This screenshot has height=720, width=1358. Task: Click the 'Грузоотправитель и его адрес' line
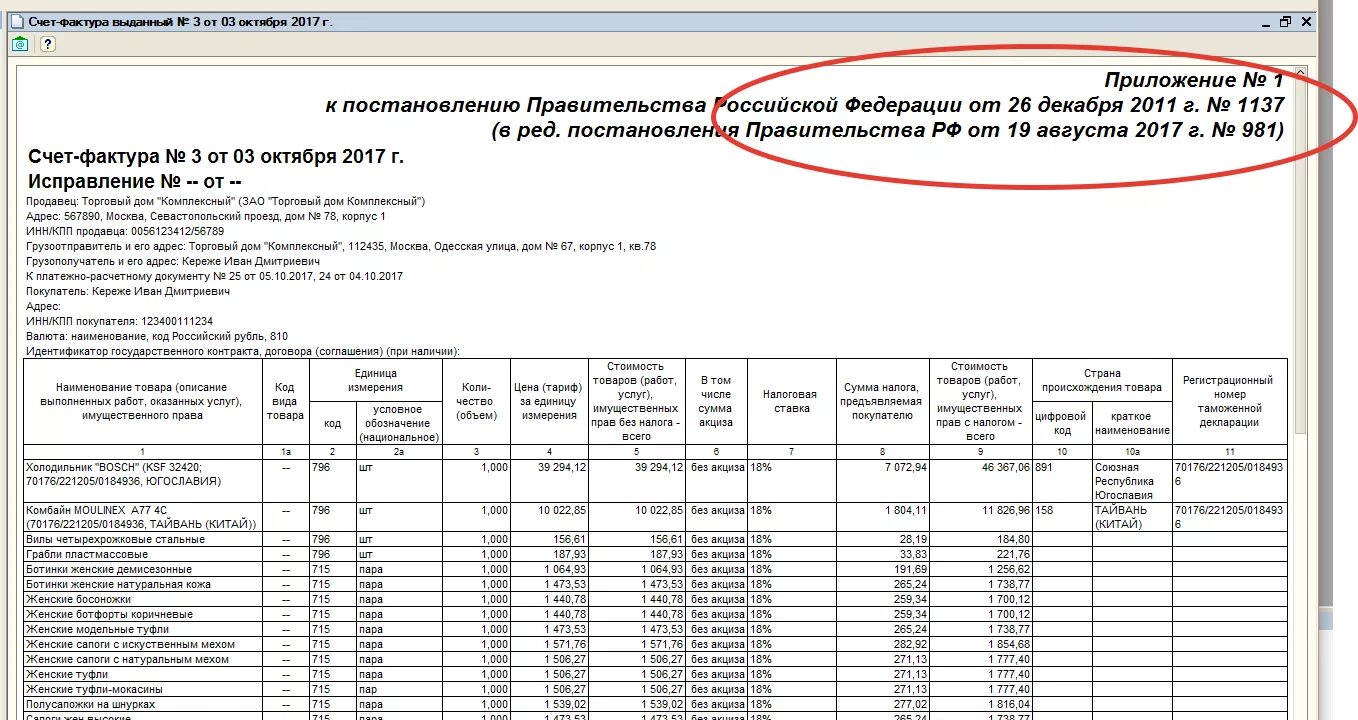341,246
